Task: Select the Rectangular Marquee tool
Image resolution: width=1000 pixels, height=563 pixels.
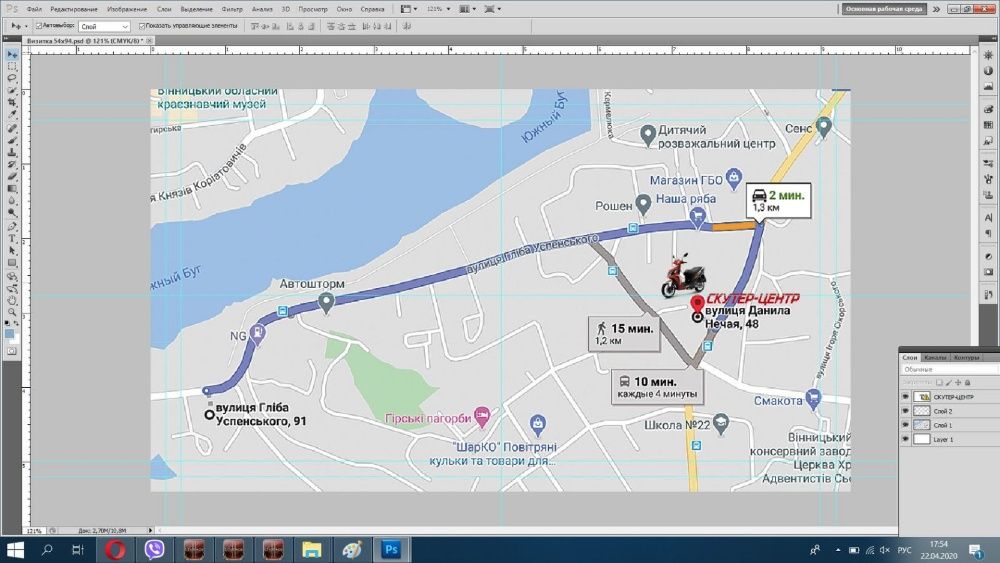Action: [12, 66]
